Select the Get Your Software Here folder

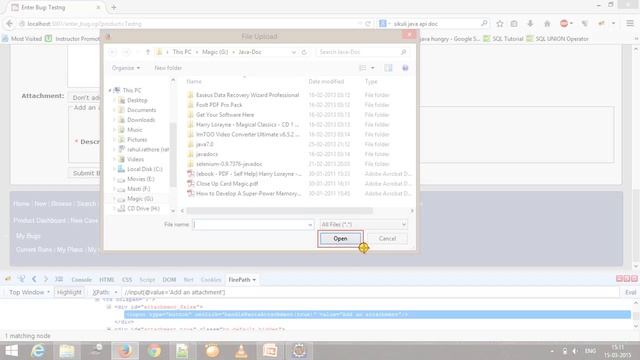click(224, 115)
